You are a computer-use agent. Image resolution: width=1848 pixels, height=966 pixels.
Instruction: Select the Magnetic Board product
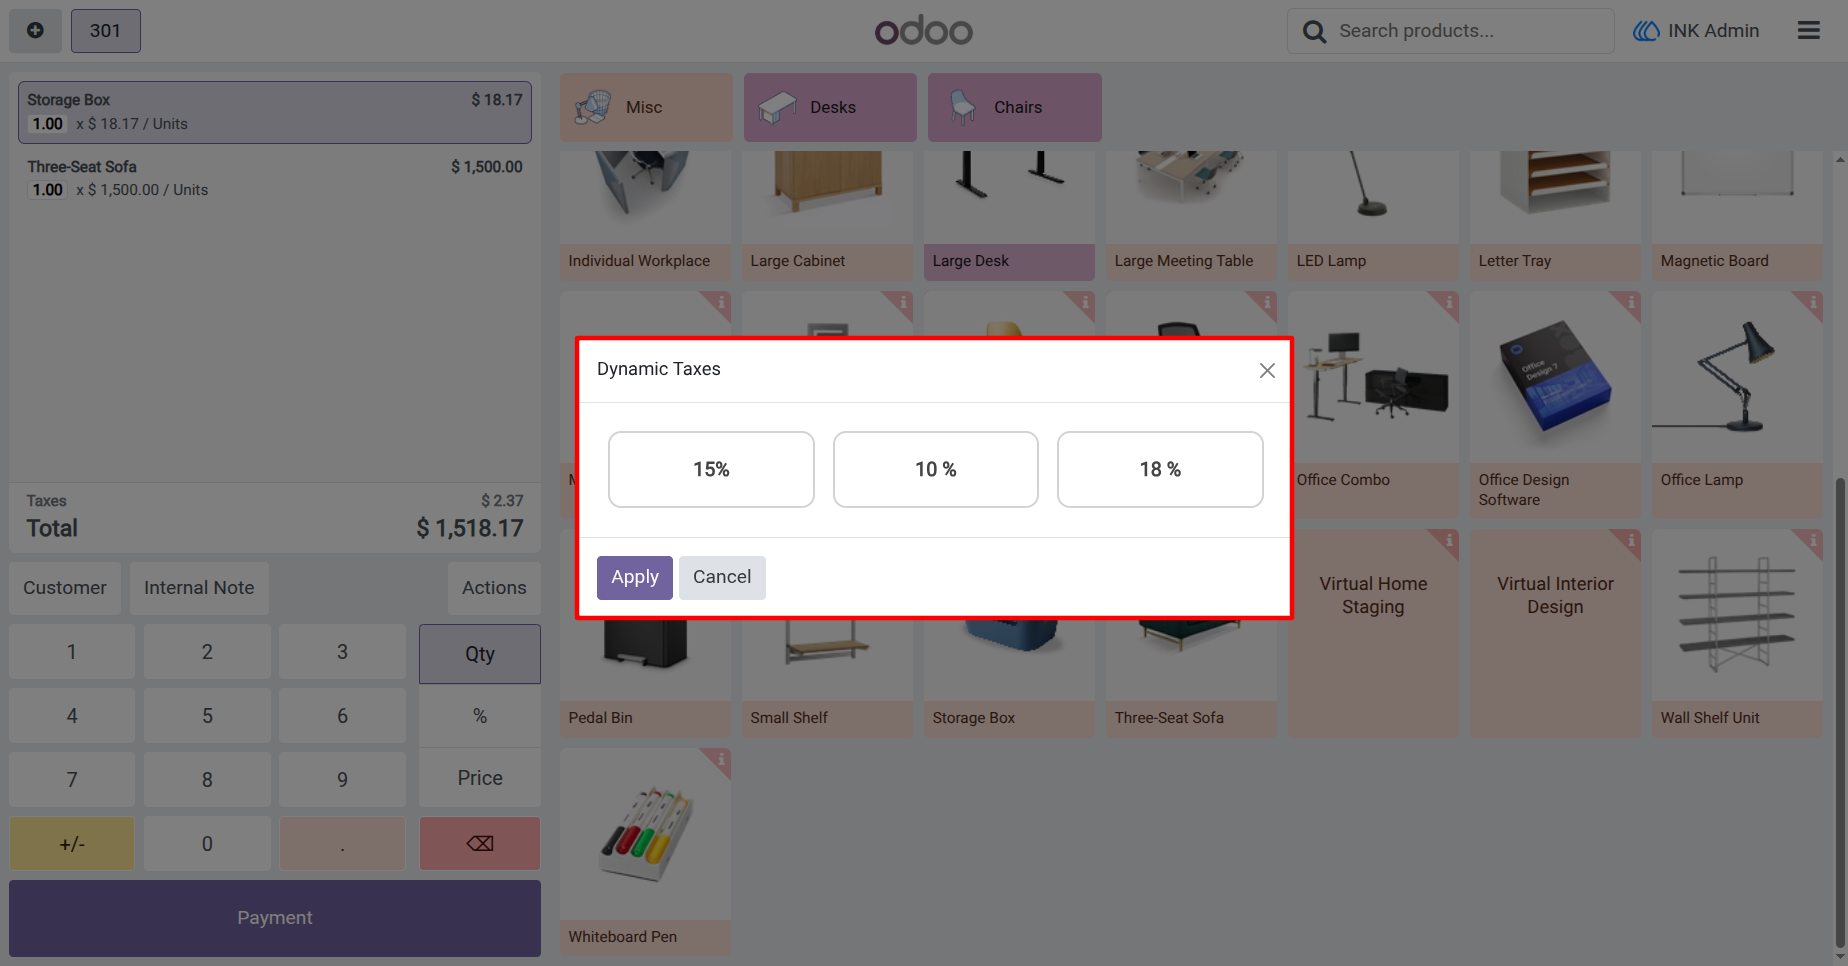tap(1737, 215)
